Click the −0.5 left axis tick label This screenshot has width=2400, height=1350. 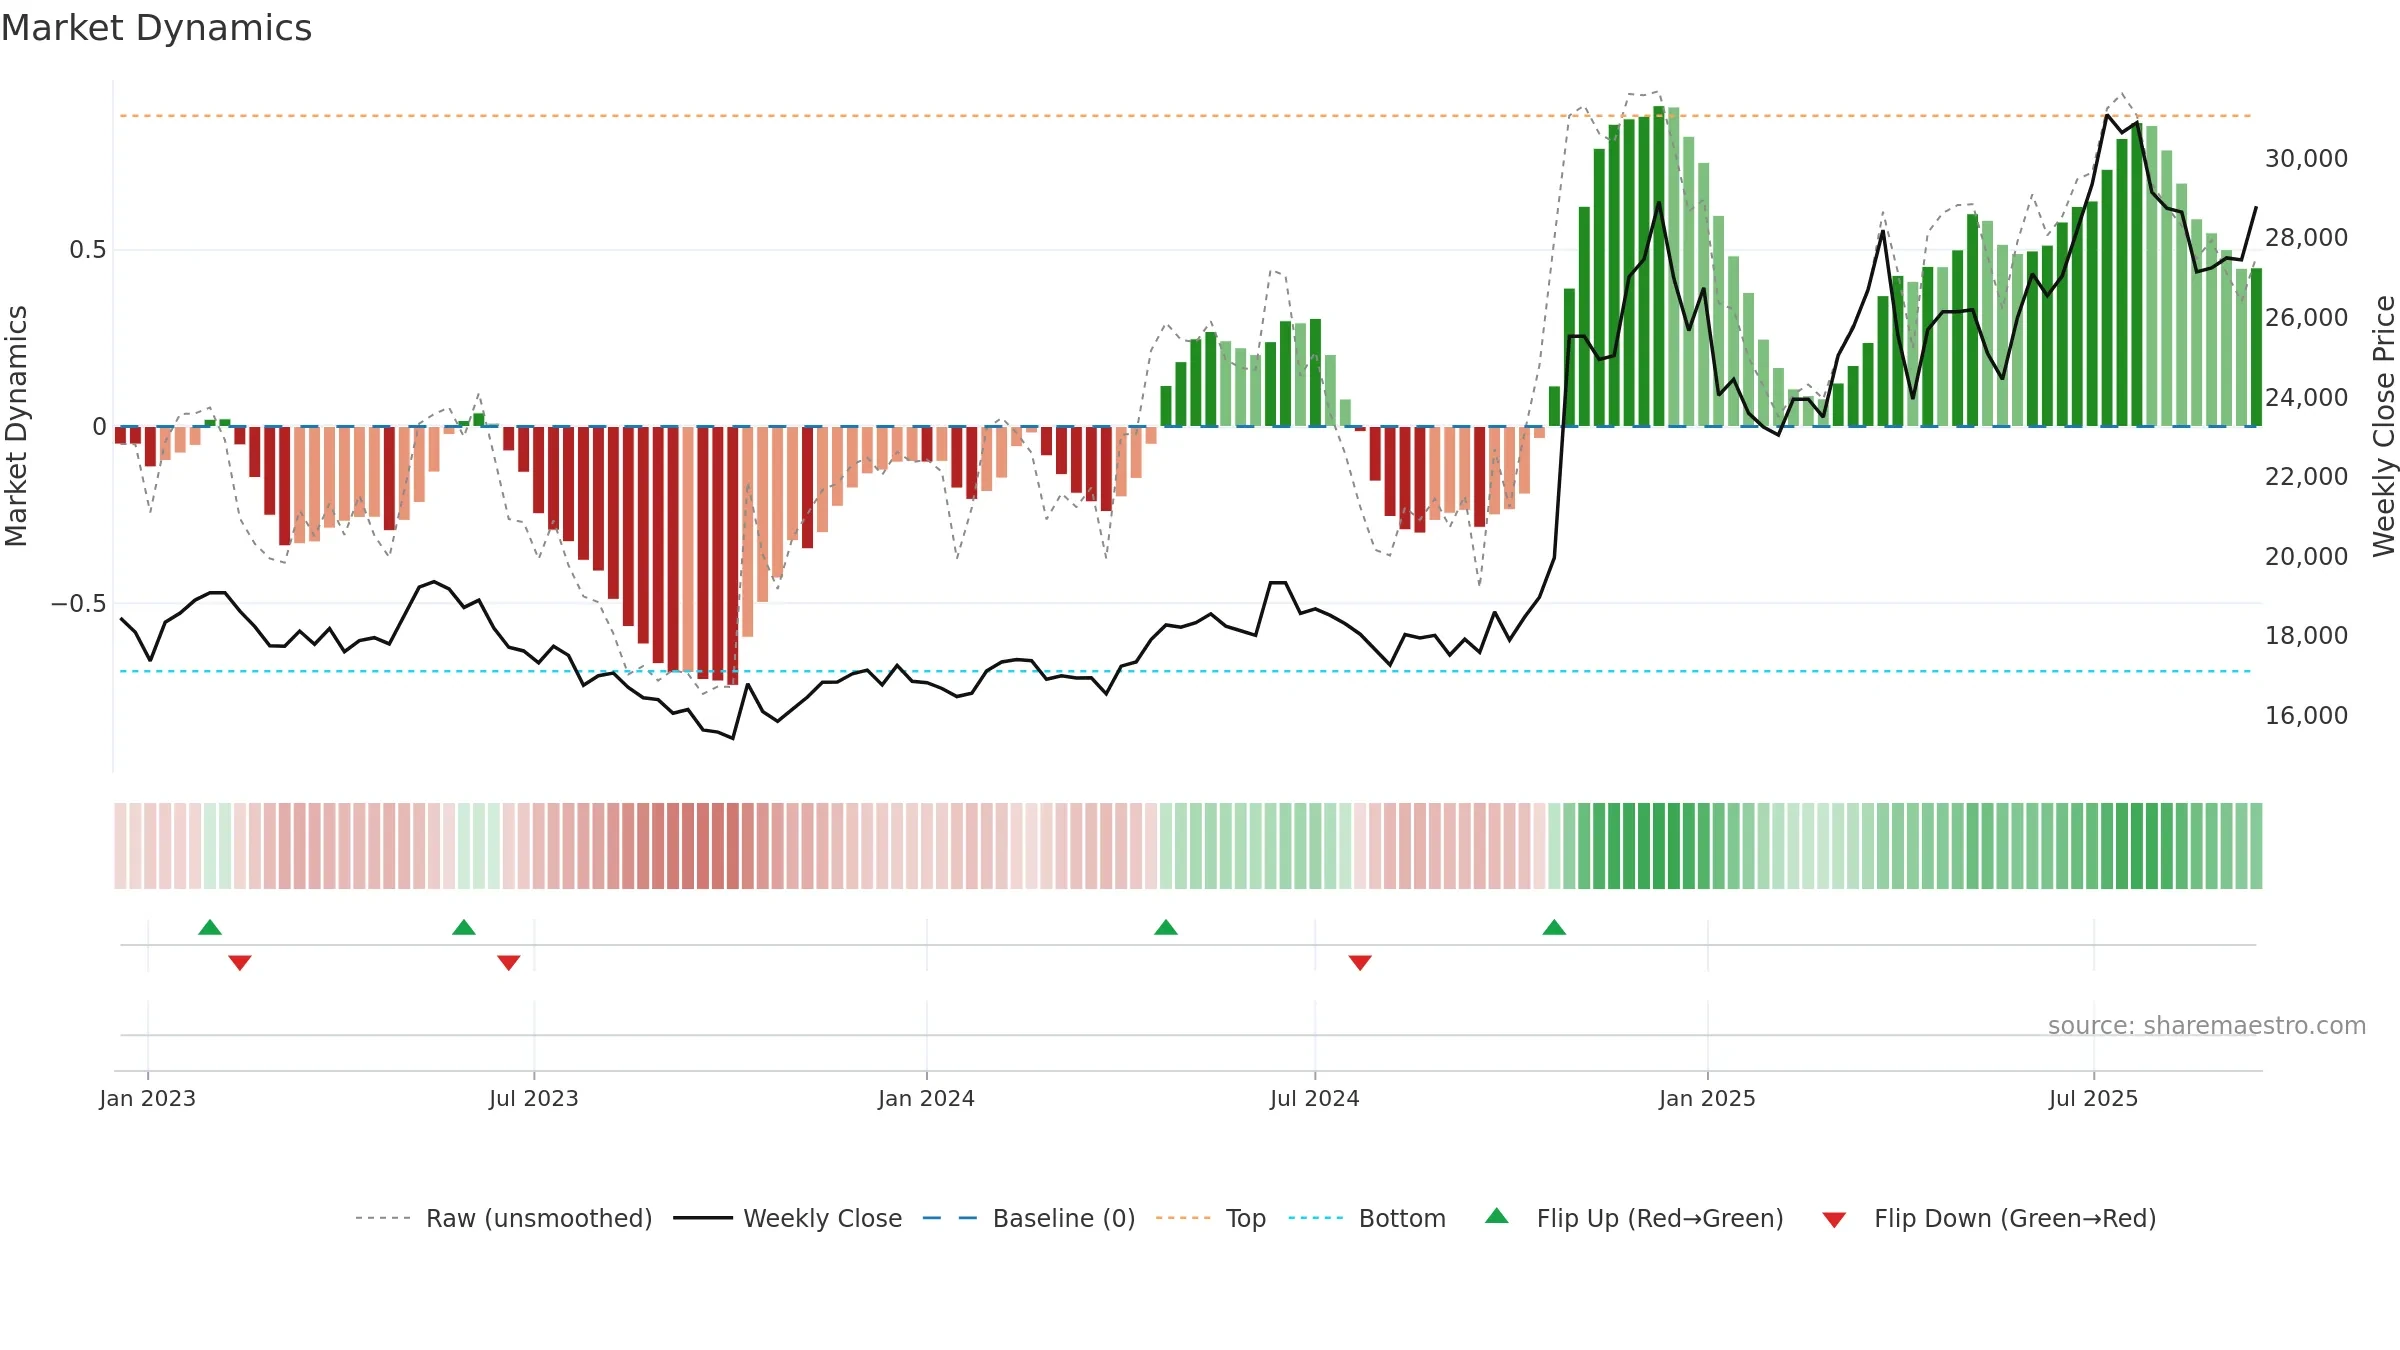pyautogui.click(x=79, y=603)
